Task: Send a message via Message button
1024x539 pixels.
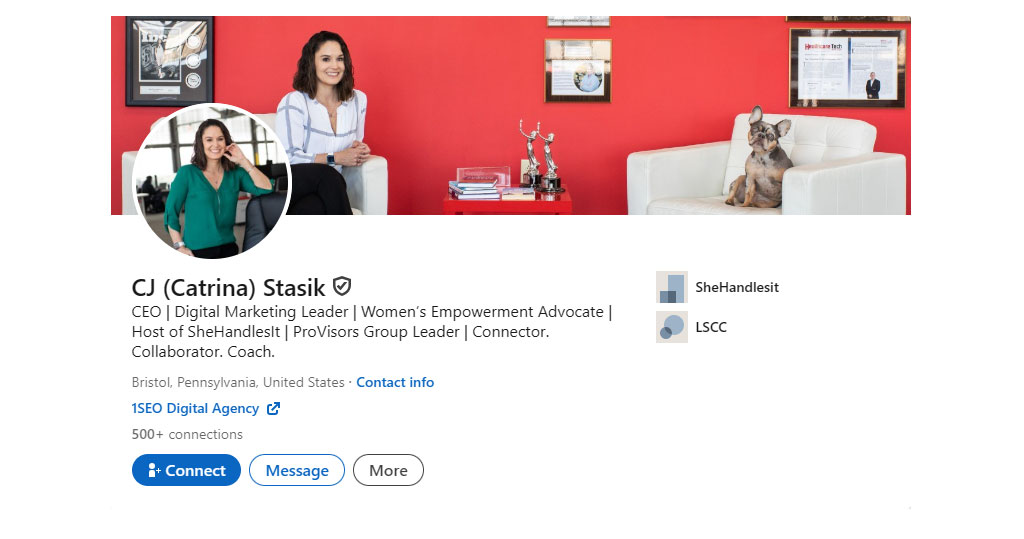Action: point(296,470)
